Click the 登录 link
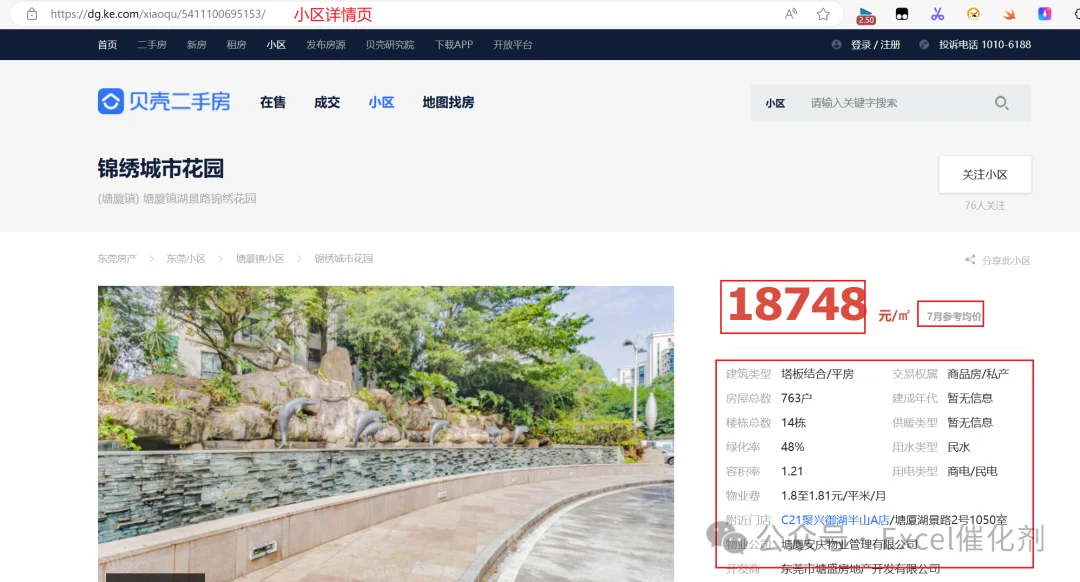The width and height of the screenshot is (1080, 582). [861, 45]
